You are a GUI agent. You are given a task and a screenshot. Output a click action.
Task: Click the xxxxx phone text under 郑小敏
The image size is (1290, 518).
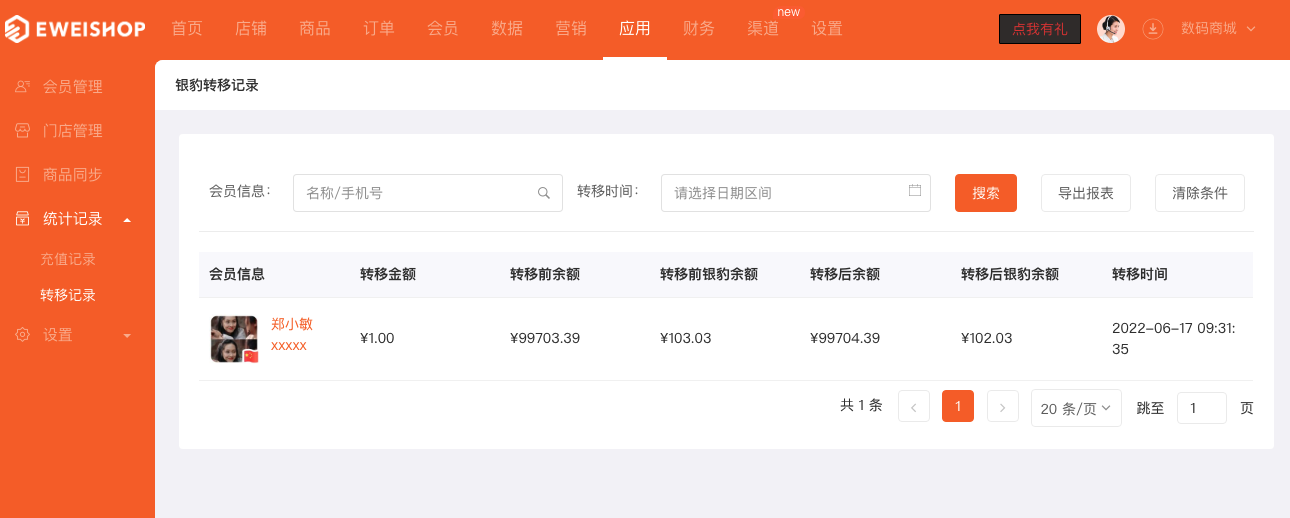(x=289, y=345)
